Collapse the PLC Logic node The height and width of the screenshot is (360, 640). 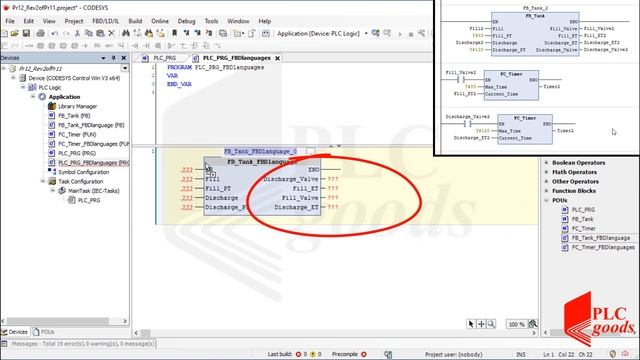(x=23, y=87)
